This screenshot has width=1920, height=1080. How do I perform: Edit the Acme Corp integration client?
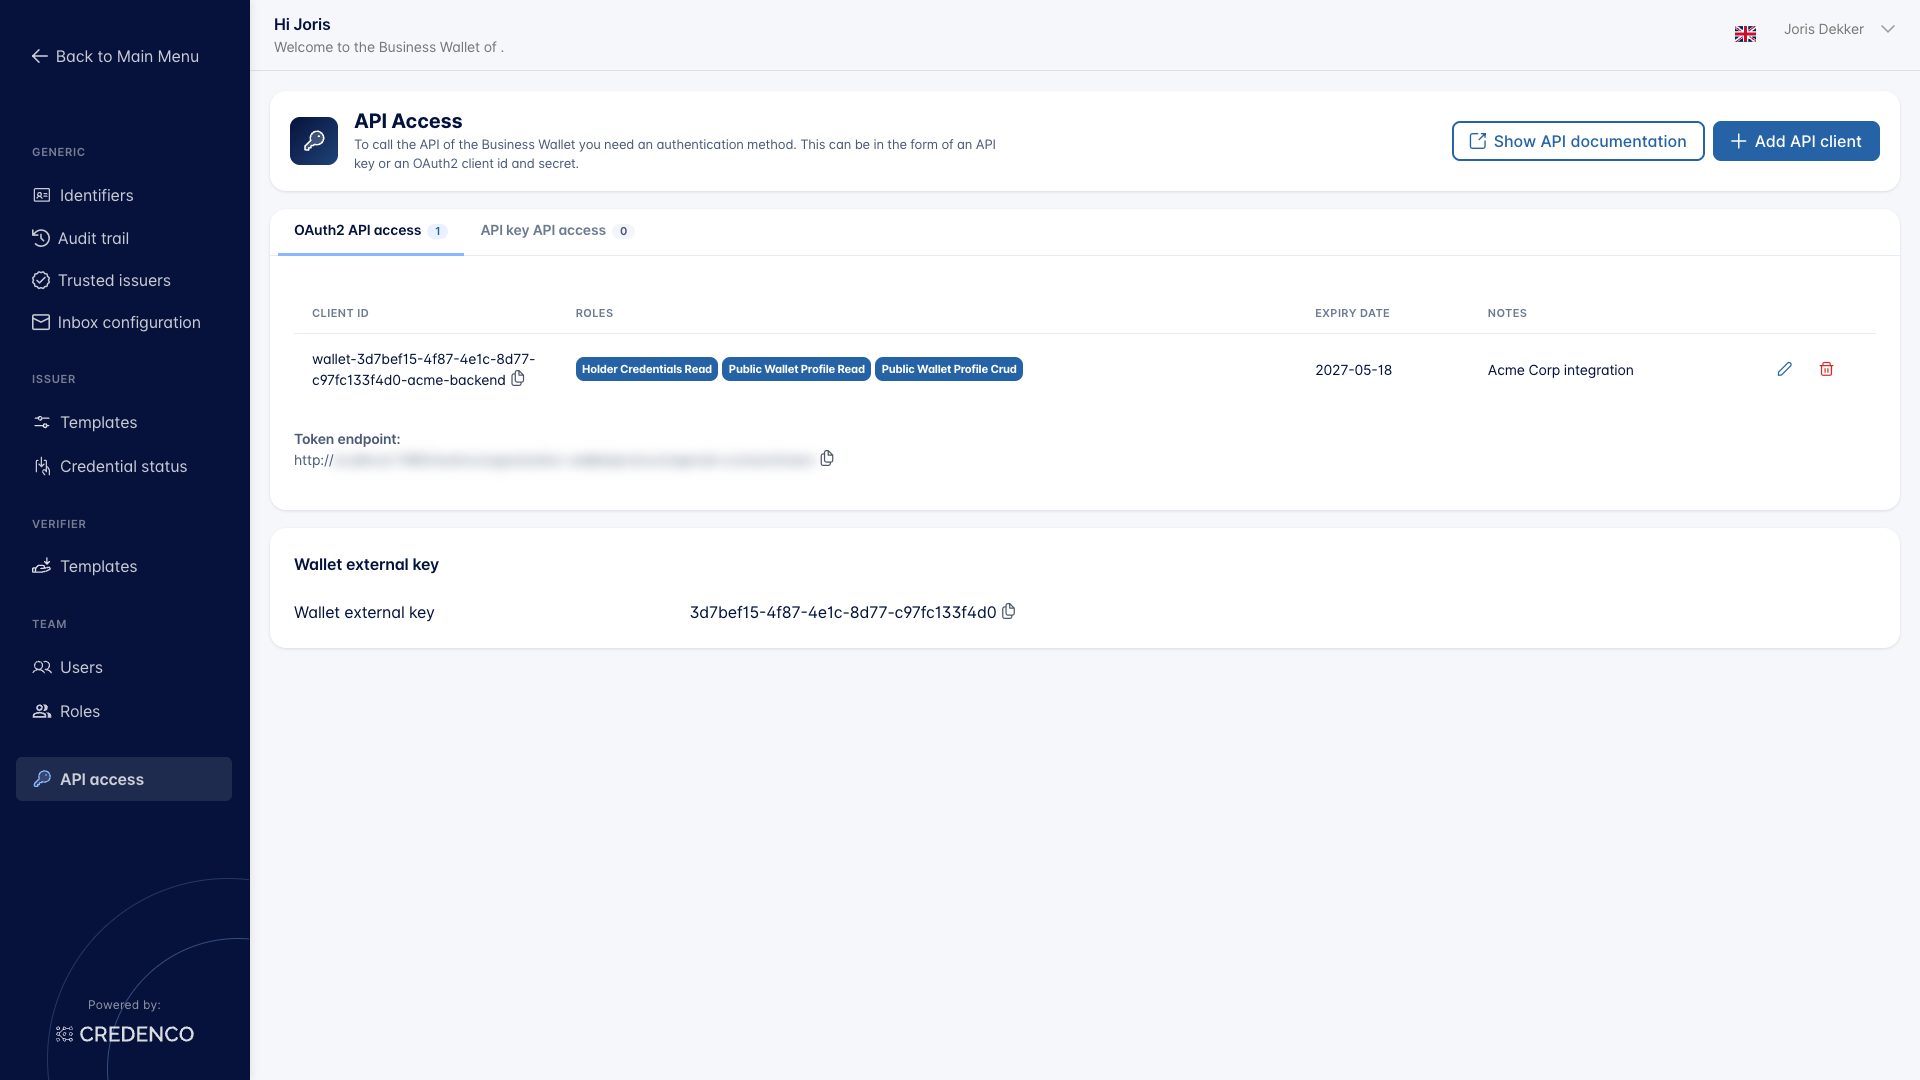[x=1784, y=369]
